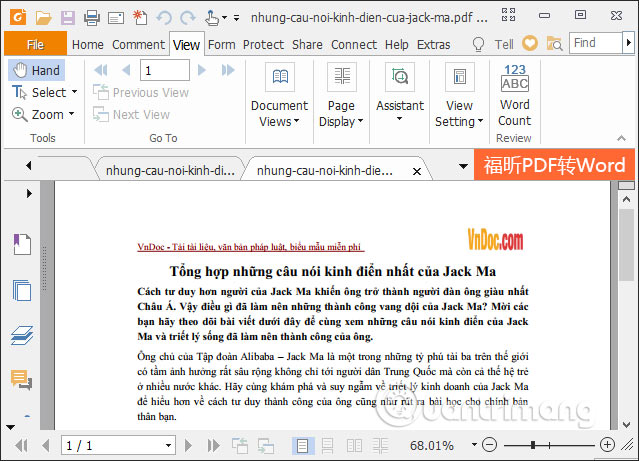Open the Extras ribbon tab
This screenshot has width=639, height=461.
pos(434,44)
